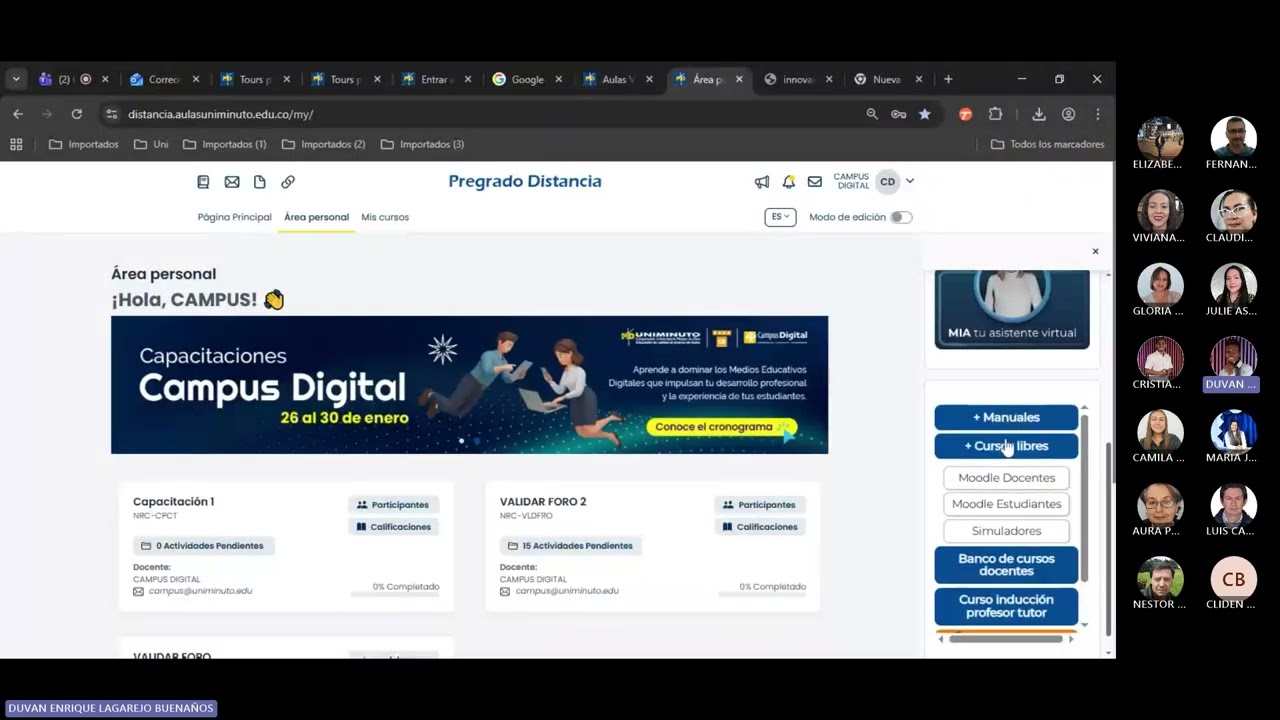Image resolution: width=1280 pixels, height=720 pixels.
Task: Open the apps grid icon in bookmarks bar
Action: pos(16,144)
